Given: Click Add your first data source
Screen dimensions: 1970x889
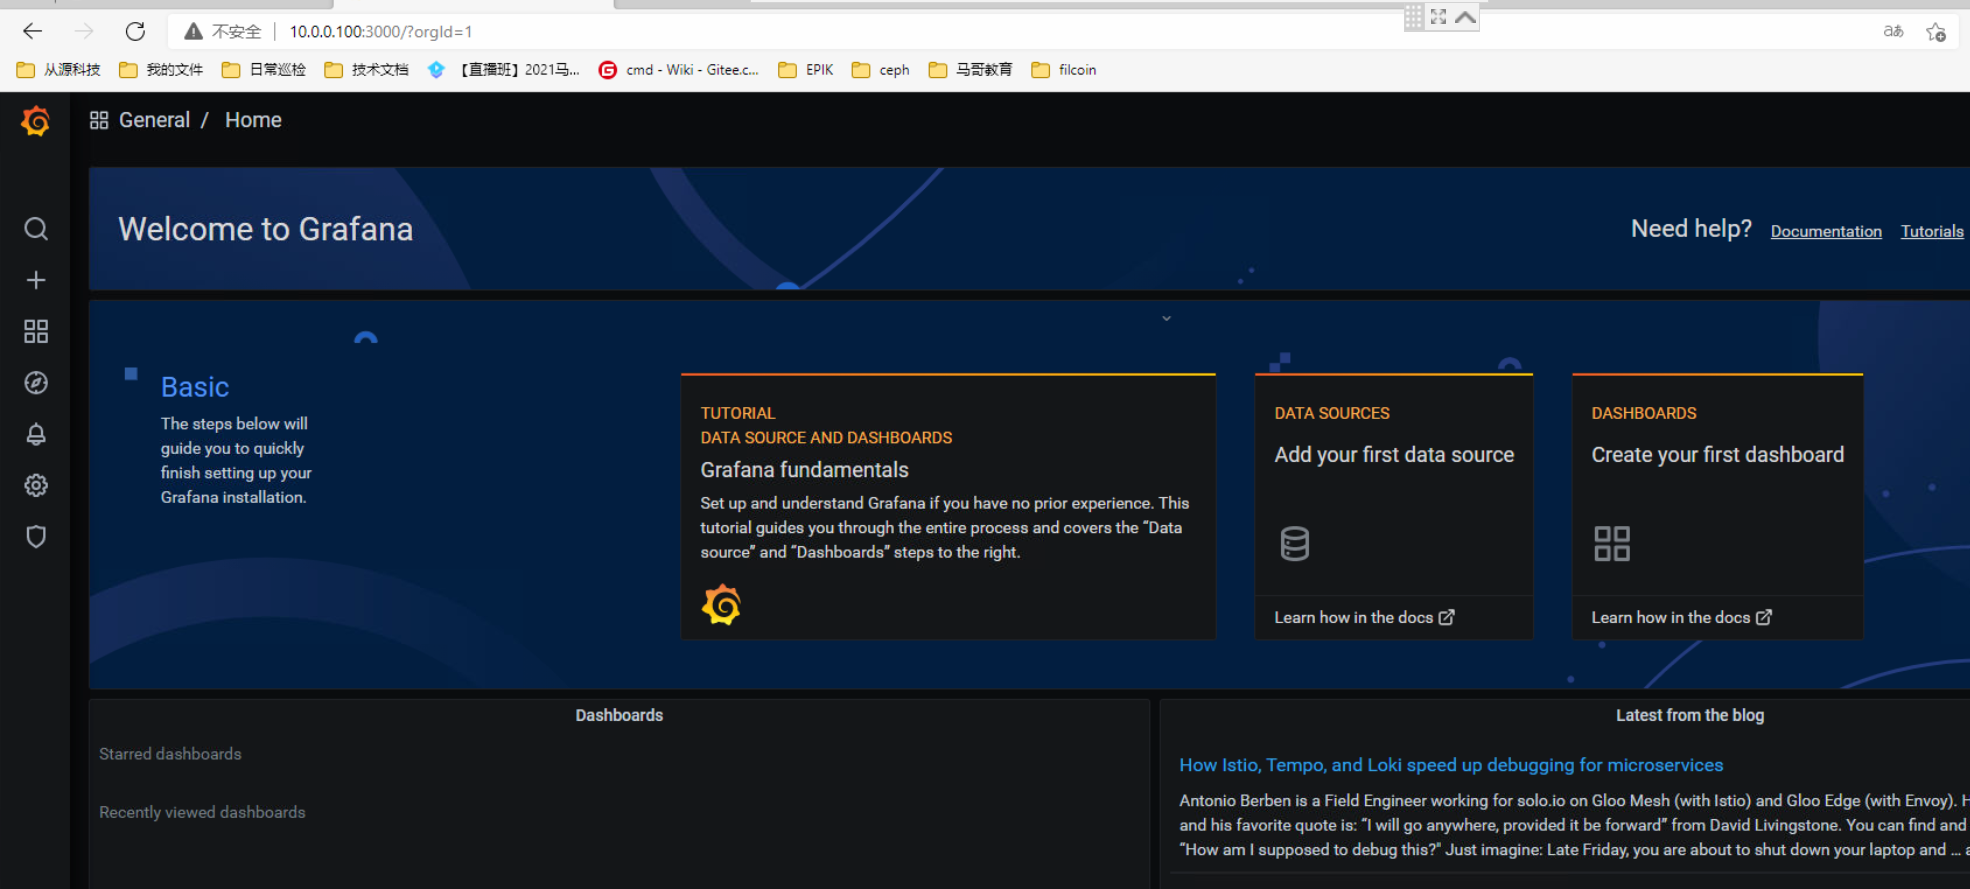Looking at the screenshot, I should click(x=1394, y=455).
